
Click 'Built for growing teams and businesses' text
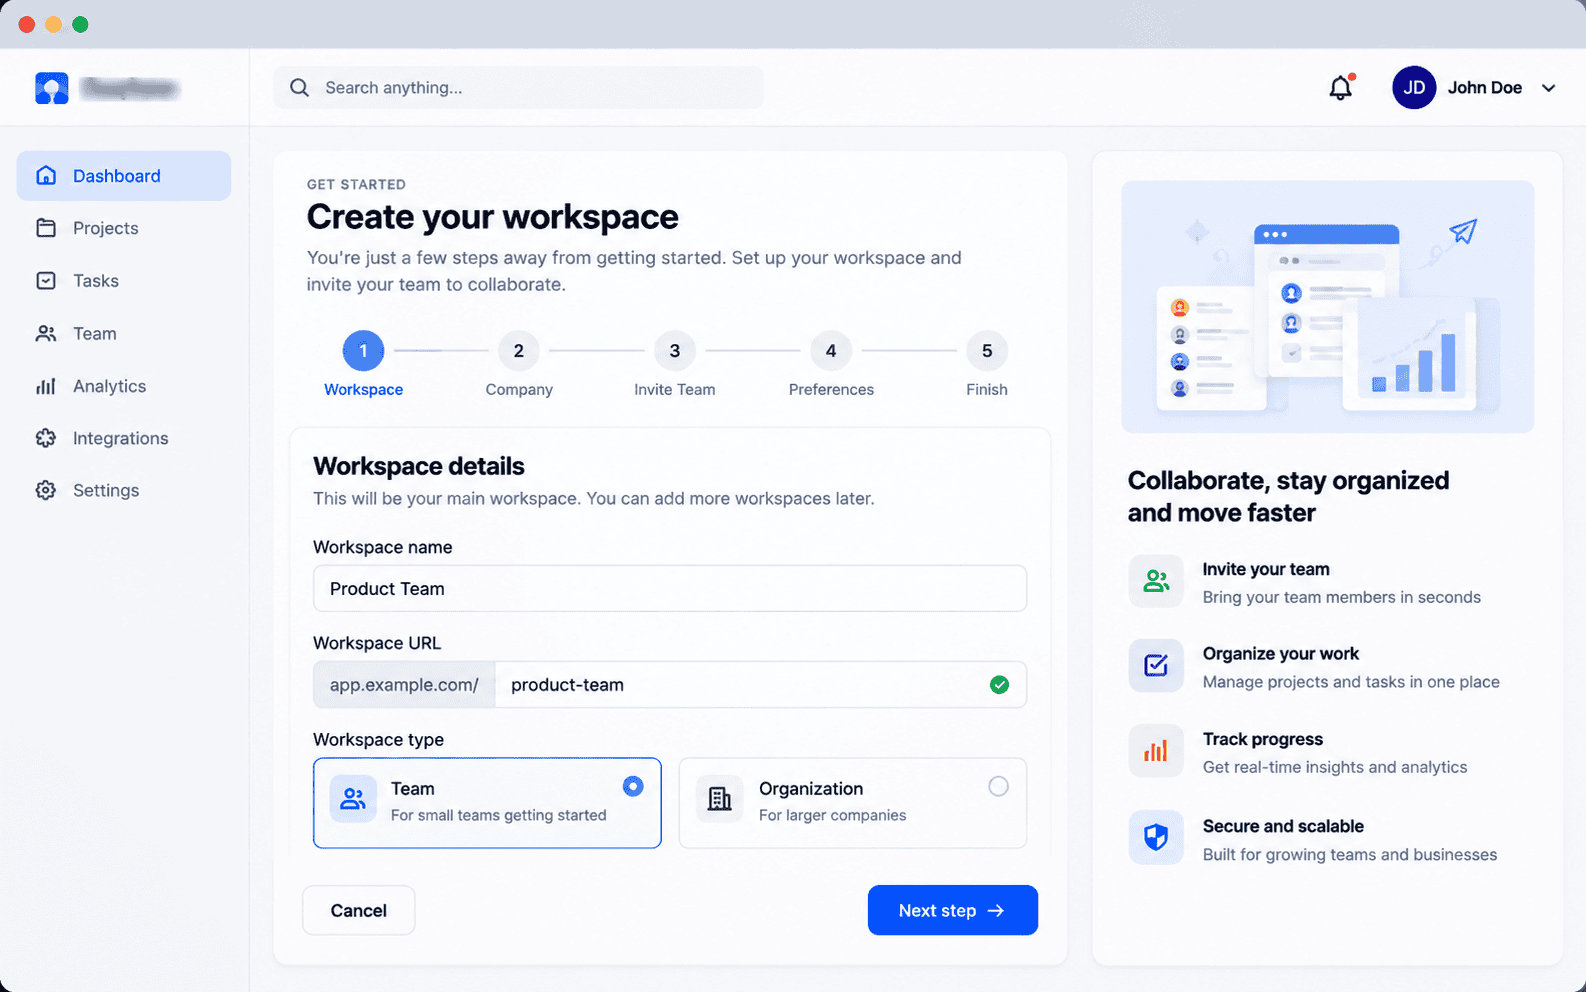click(1350, 854)
